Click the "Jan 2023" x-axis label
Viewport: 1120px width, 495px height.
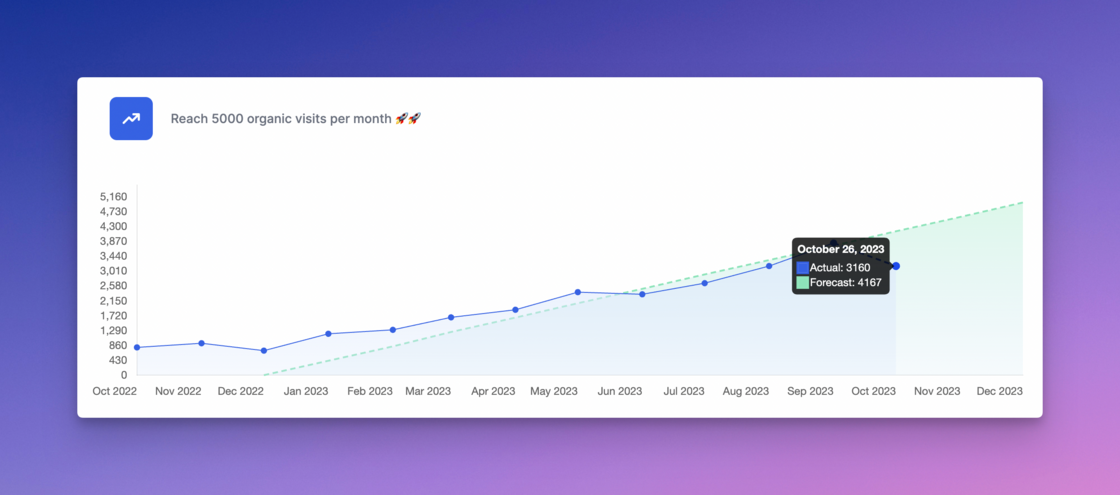[x=306, y=391]
